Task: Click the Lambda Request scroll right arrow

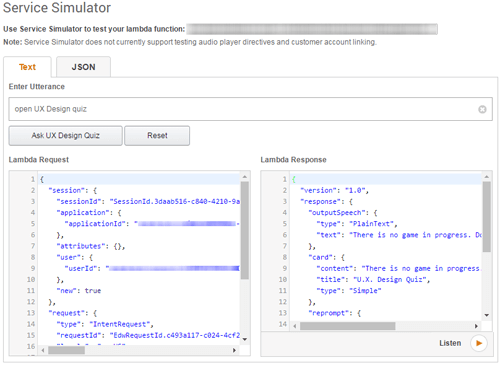Action: pyautogui.click(x=234, y=350)
